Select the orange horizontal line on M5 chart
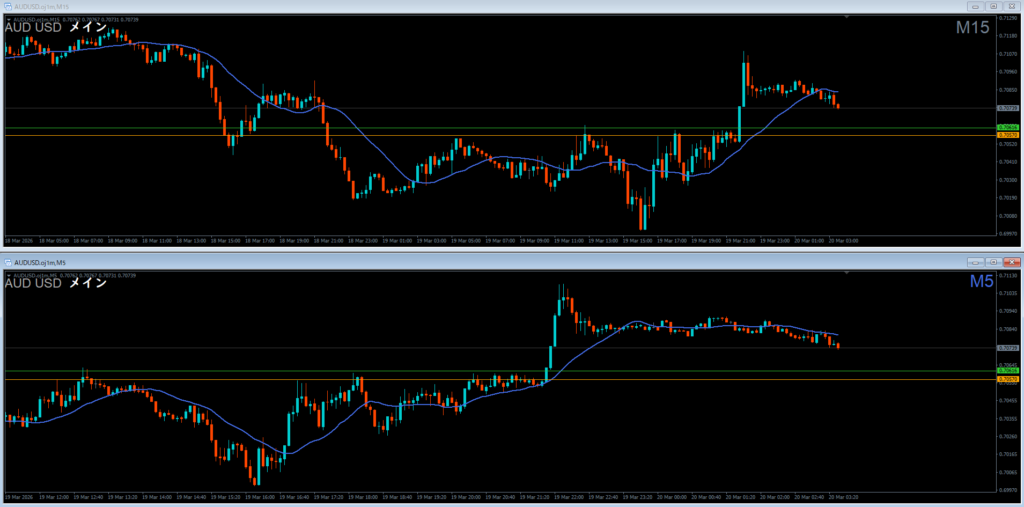The height and width of the screenshot is (507, 1024). (x=500, y=379)
